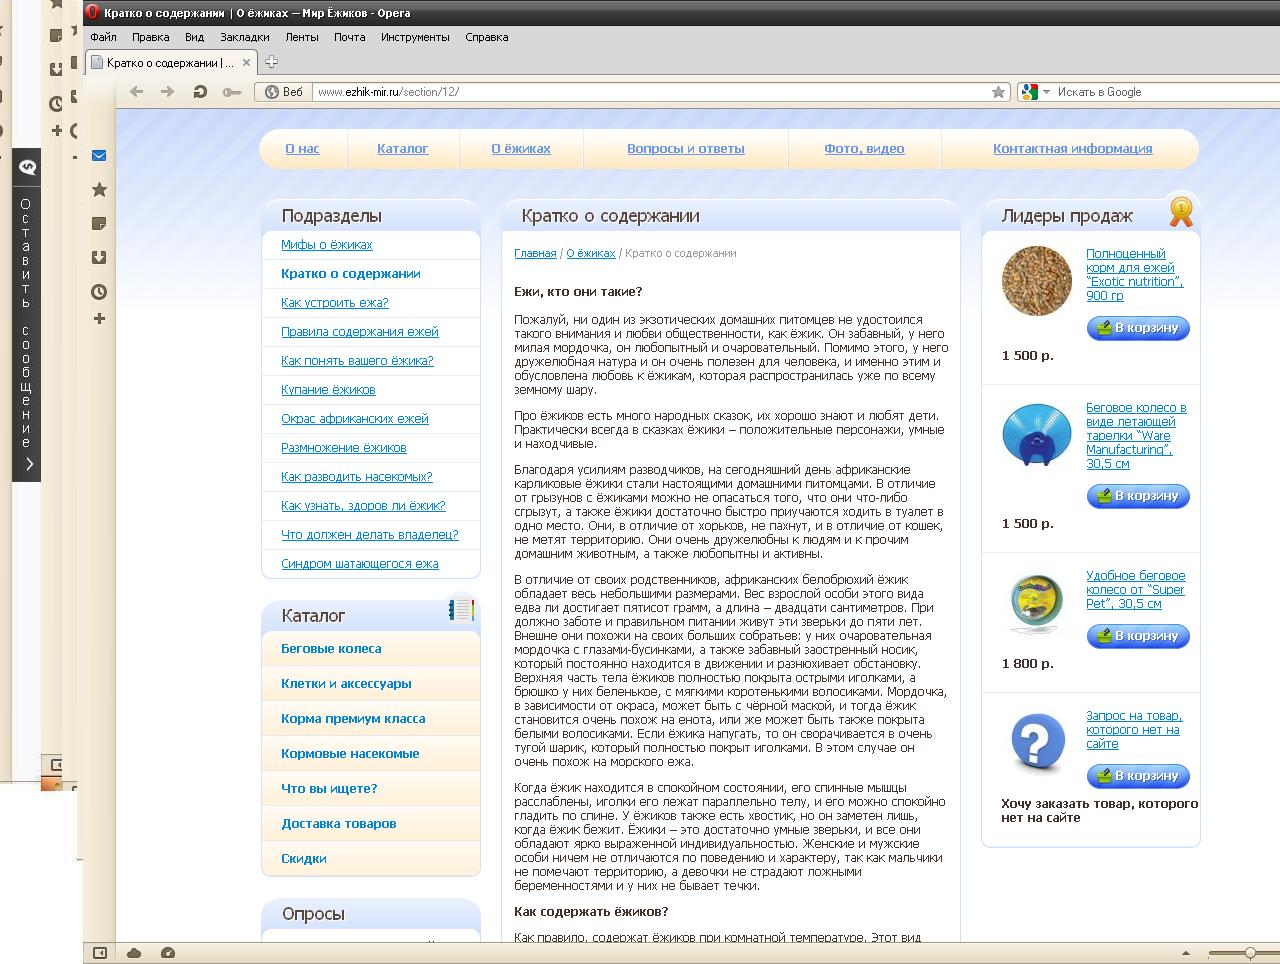The width and height of the screenshot is (1280, 964).
Task: Close the Кратко о содержании tab
Action: click(246, 62)
